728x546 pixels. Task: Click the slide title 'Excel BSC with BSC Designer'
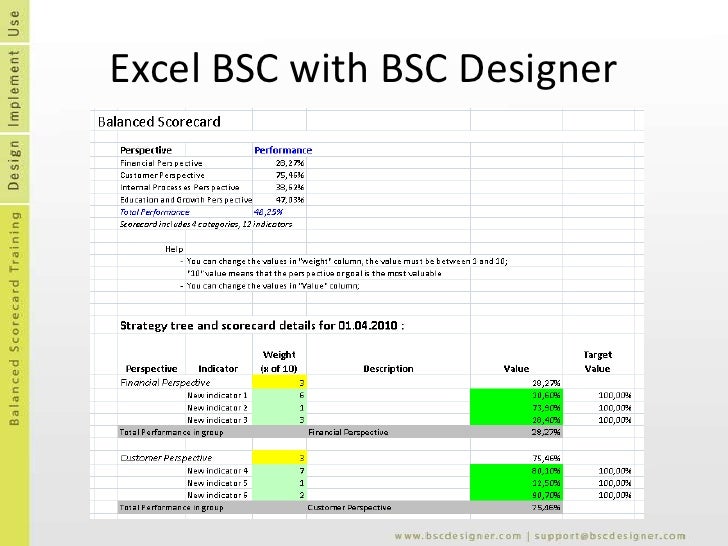pos(363,69)
